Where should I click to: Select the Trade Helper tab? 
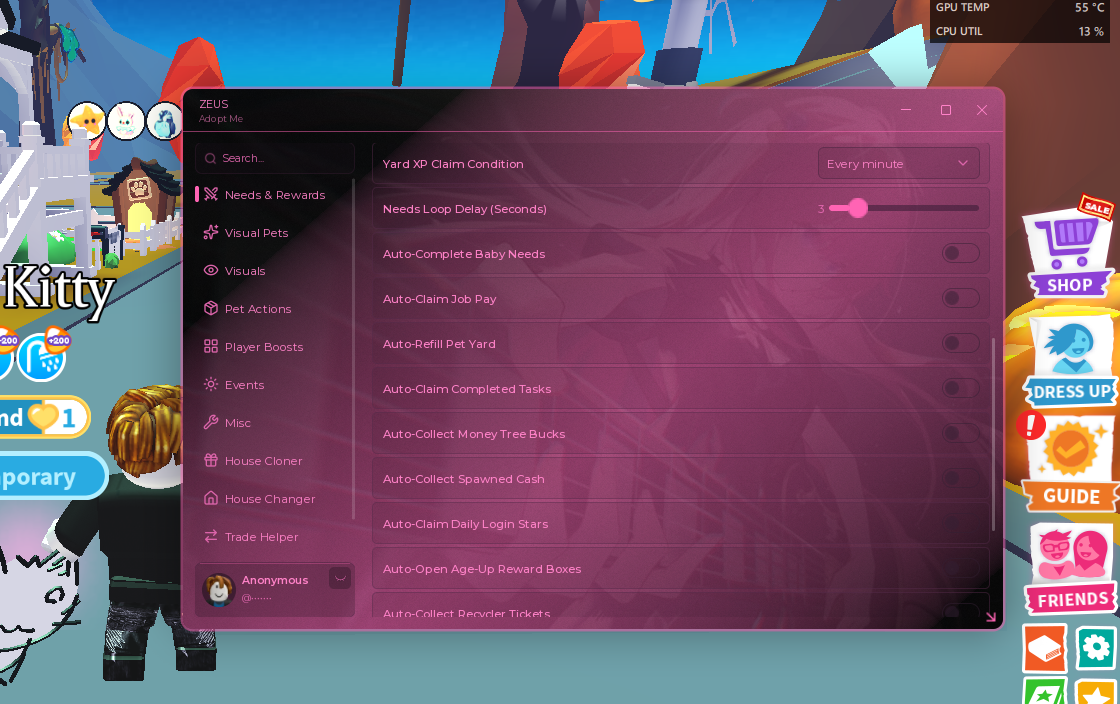[x=275, y=537]
